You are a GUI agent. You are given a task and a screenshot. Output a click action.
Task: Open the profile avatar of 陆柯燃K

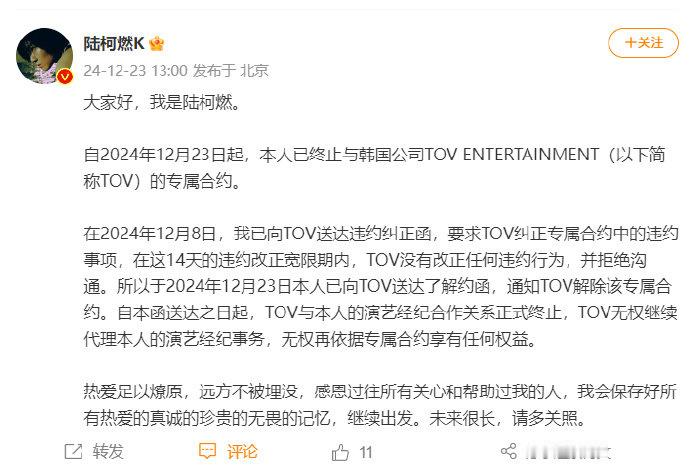[44, 56]
